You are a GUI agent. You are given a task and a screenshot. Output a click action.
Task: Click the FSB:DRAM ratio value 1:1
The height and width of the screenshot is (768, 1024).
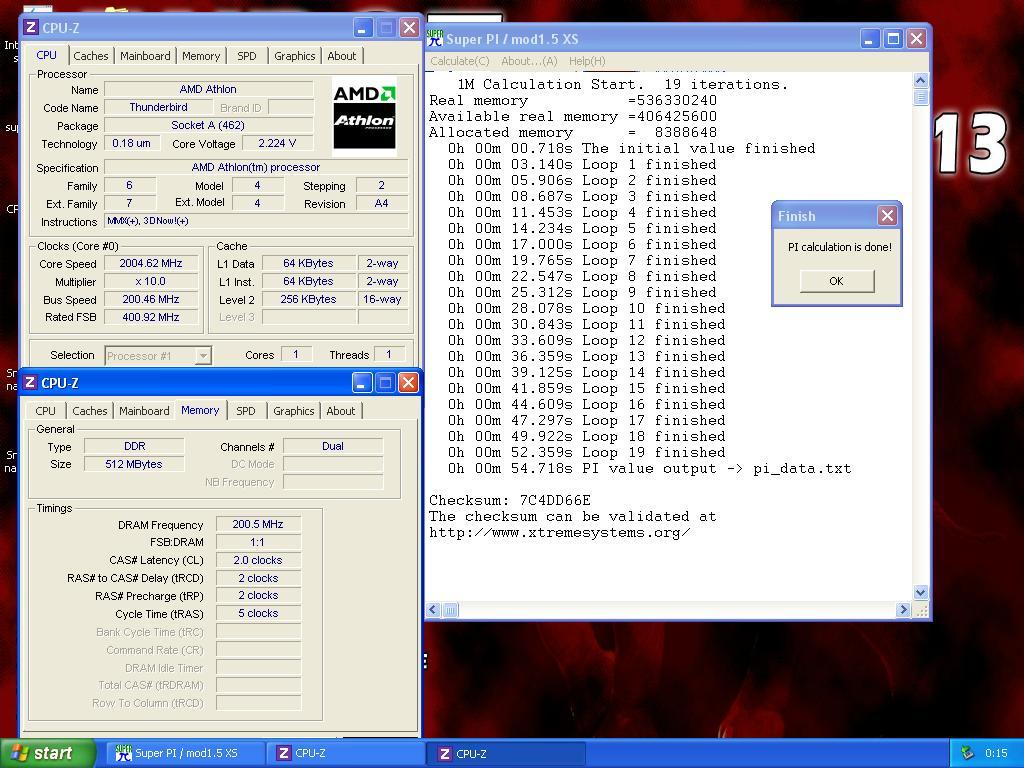click(258, 542)
